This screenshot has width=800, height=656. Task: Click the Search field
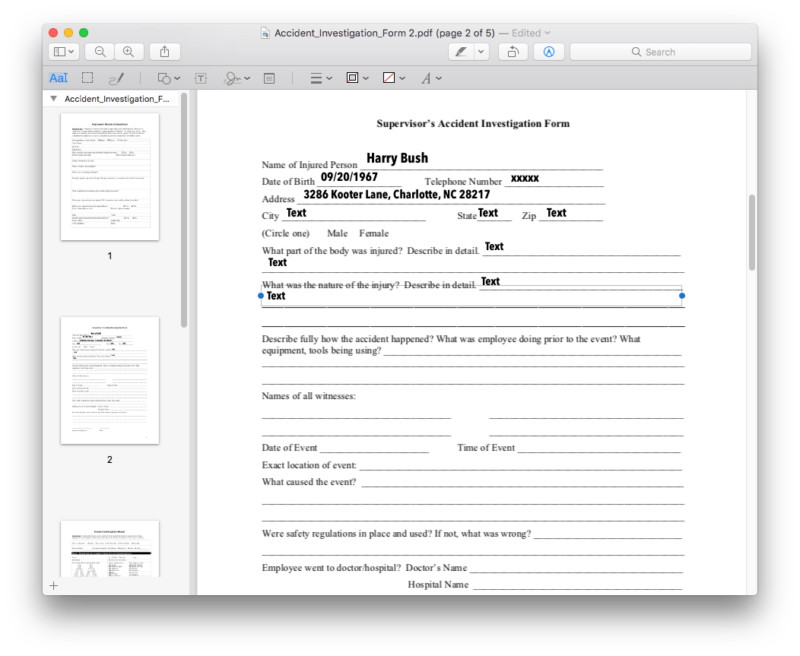660,52
